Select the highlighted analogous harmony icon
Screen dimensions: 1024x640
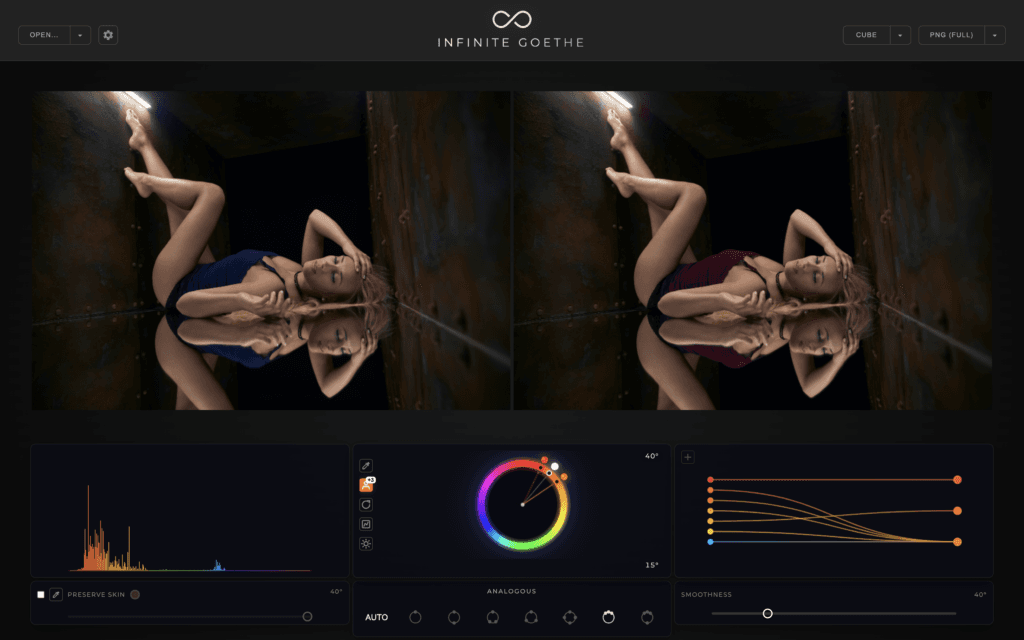tap(608, 616)
